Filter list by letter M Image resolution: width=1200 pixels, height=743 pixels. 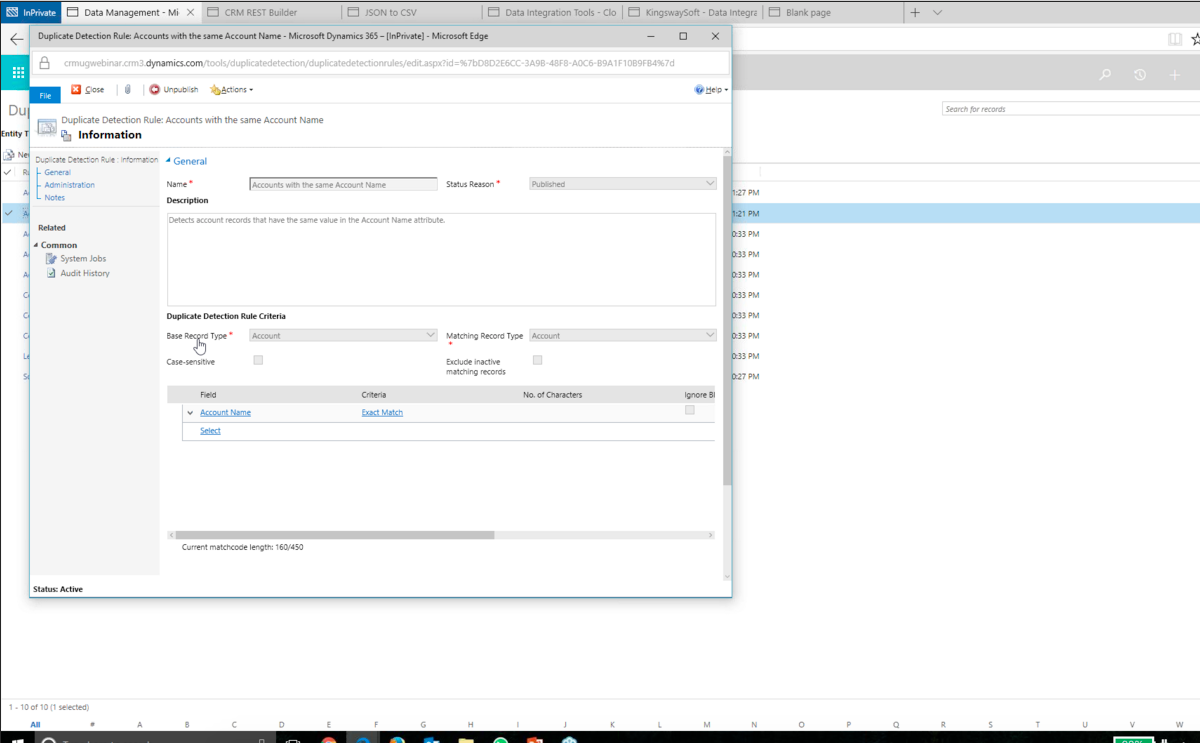tap(707, 725)
